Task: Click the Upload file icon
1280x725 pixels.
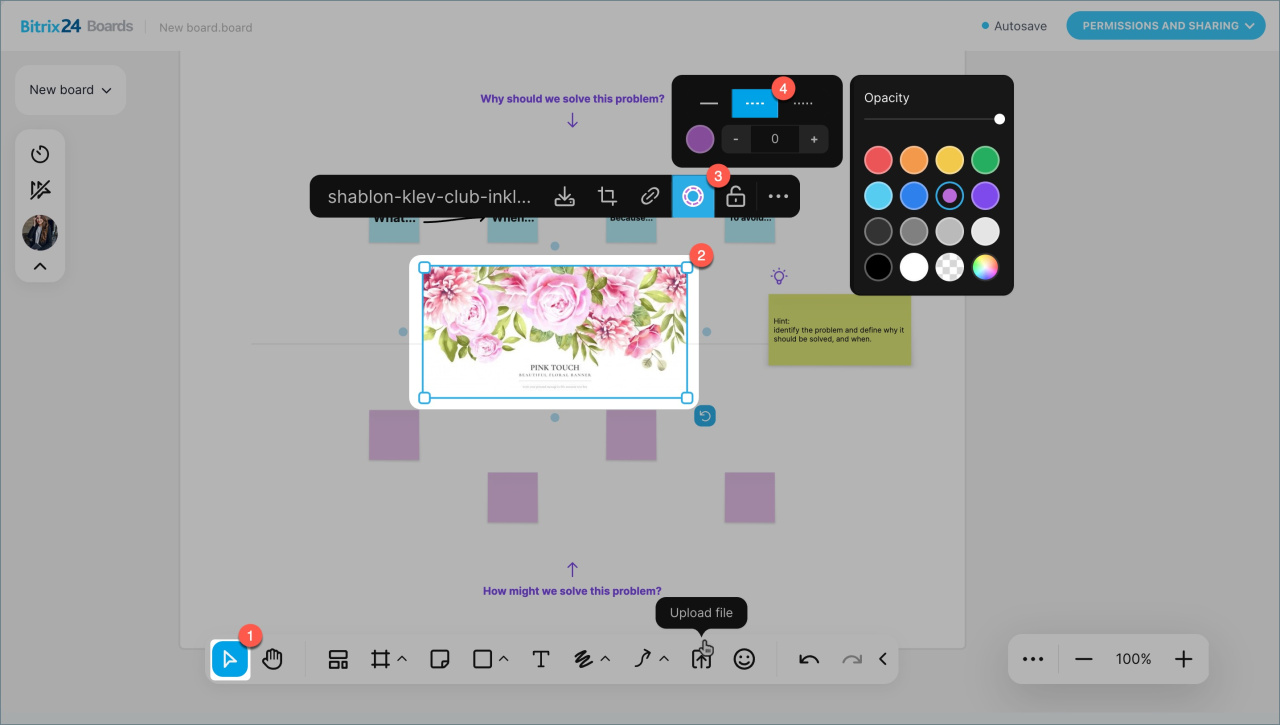Action: tap(701, 659)
